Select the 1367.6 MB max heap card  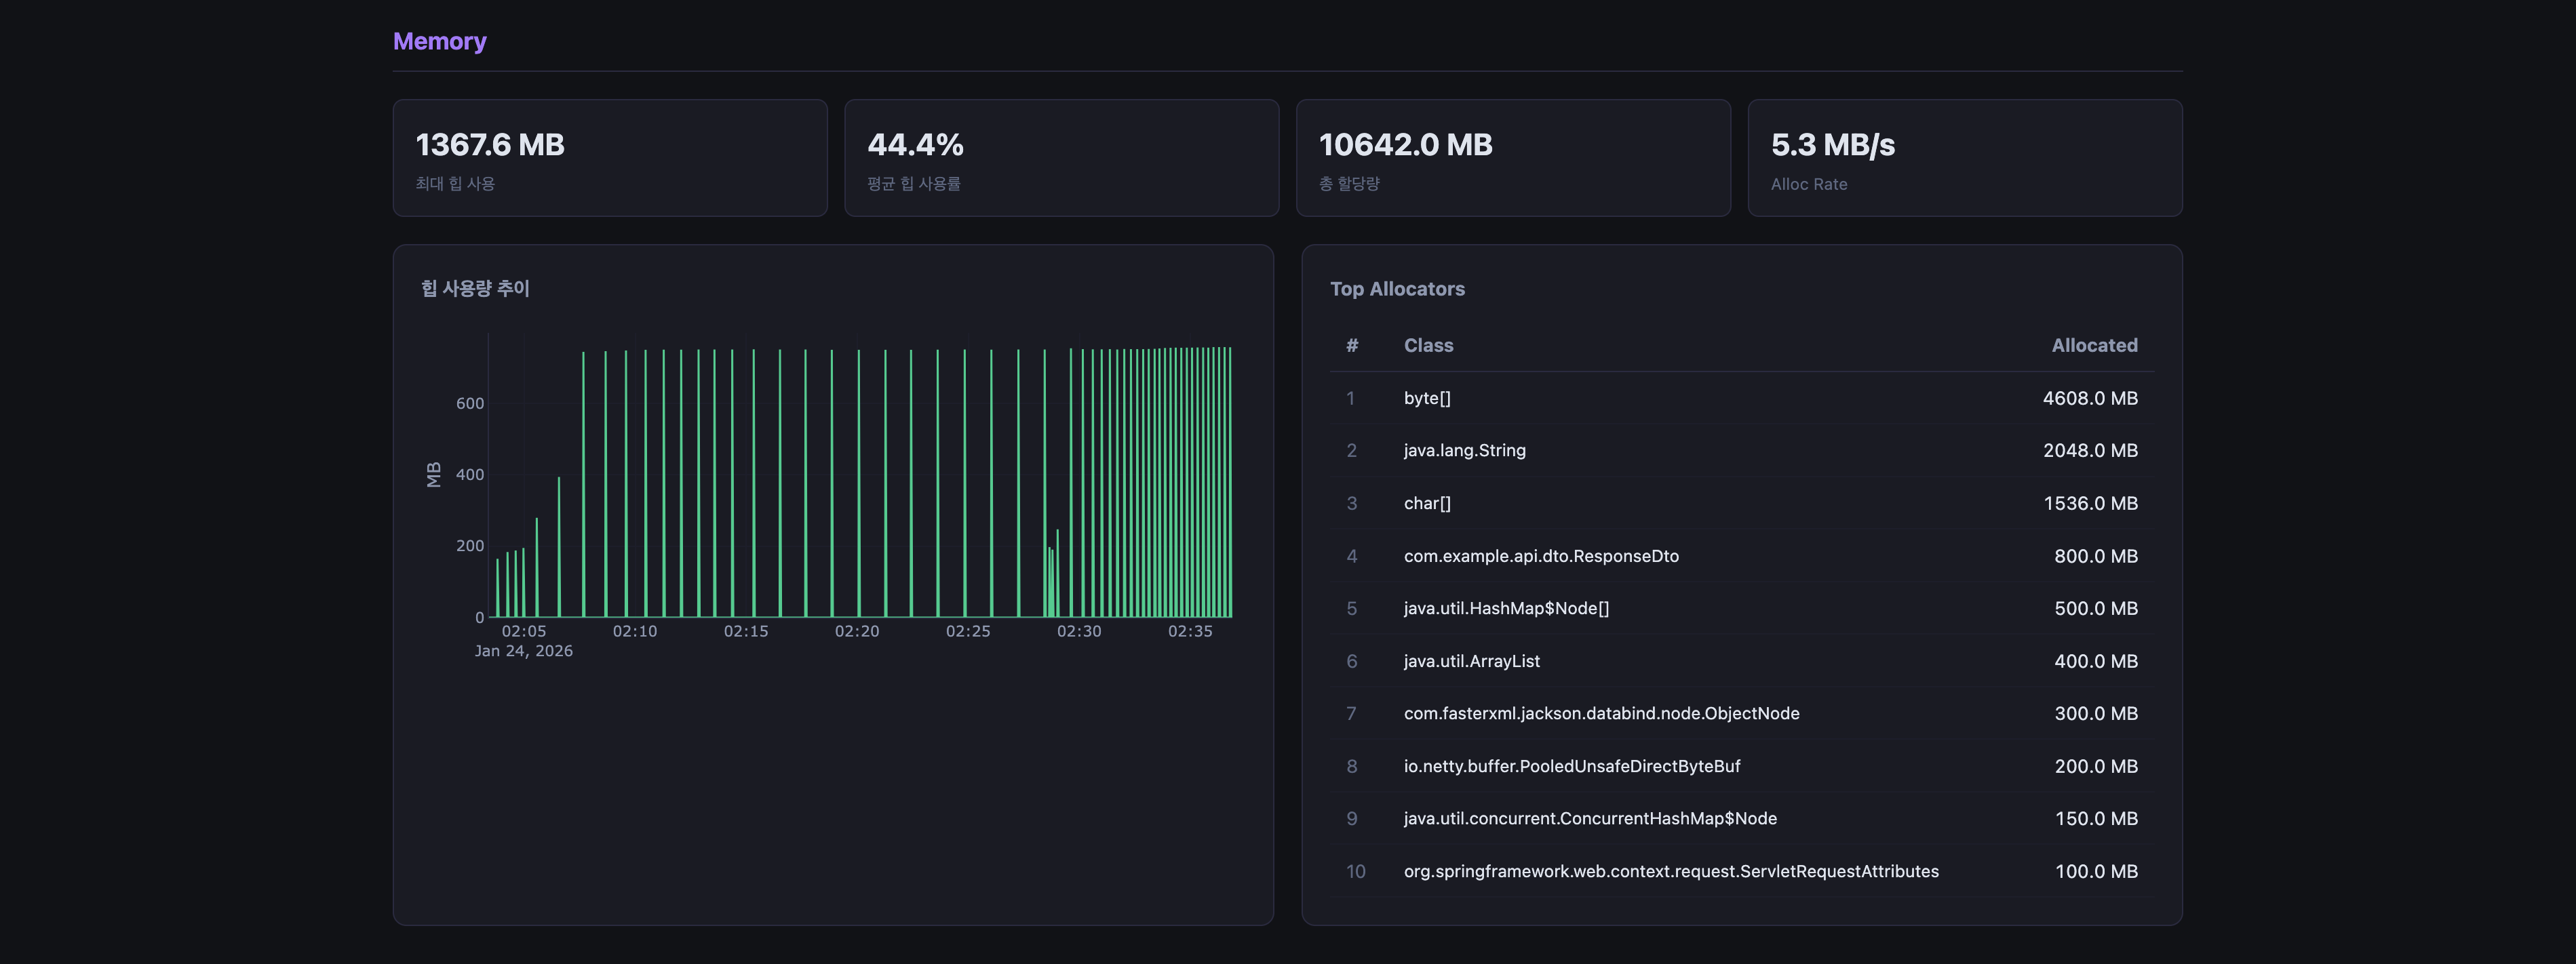tap(609, 158)
